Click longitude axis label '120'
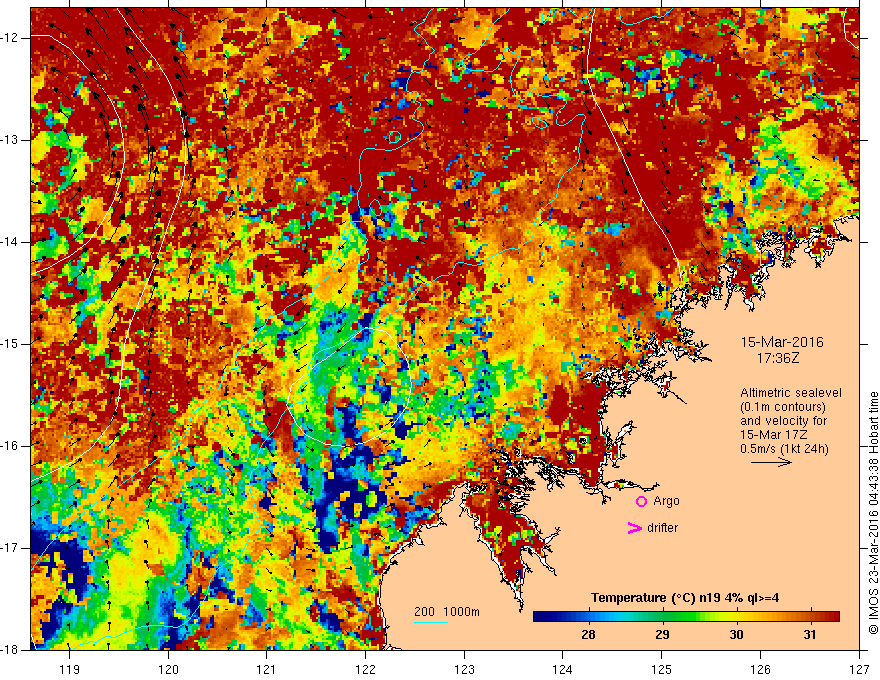880x680 pixels. [x=168, y=670]
